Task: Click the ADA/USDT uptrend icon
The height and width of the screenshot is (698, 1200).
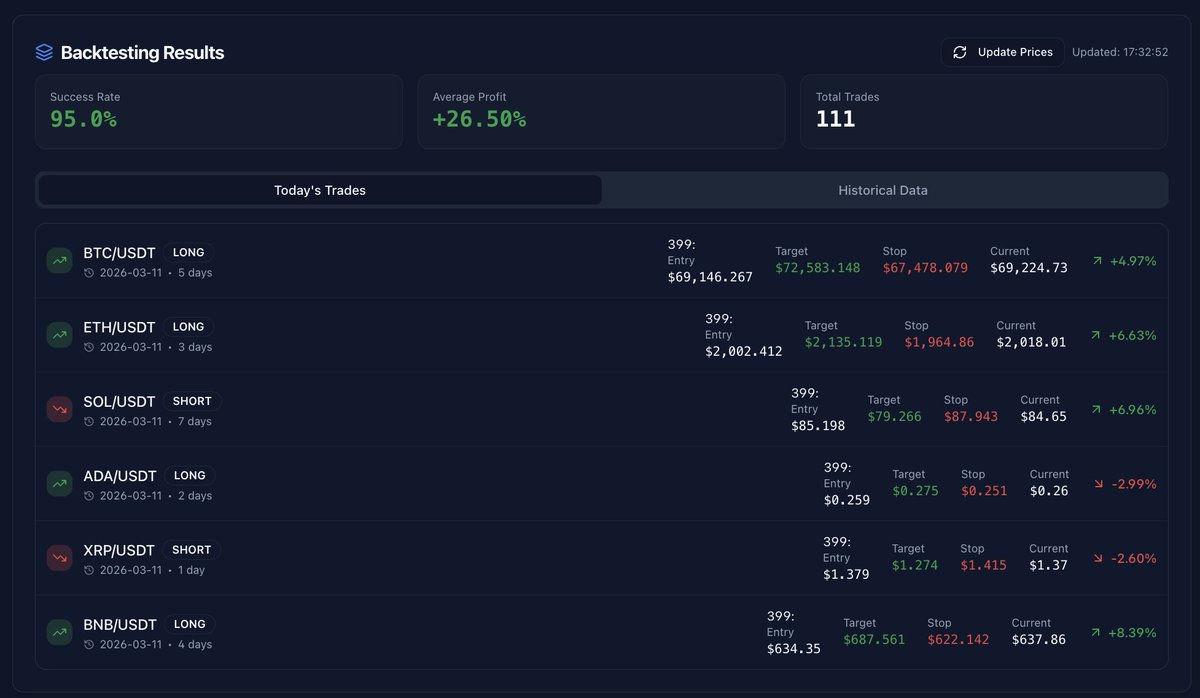Action: point(60,484)
